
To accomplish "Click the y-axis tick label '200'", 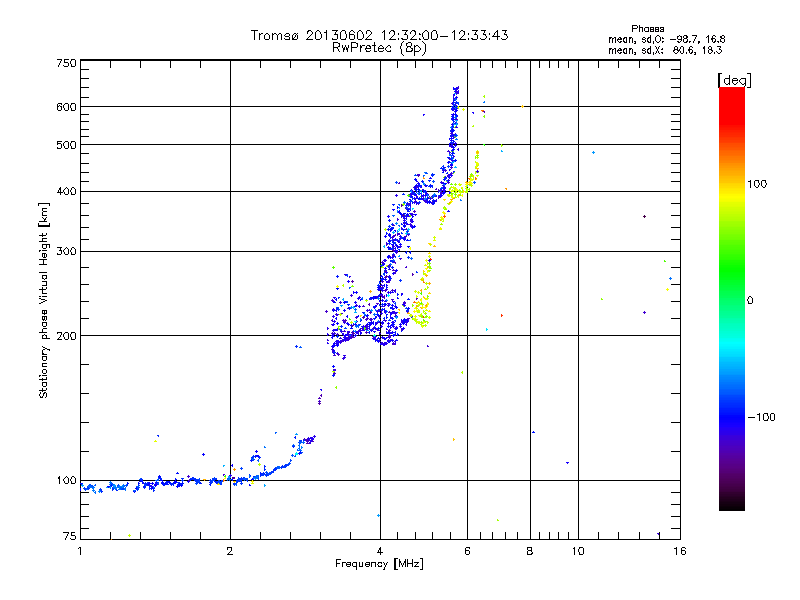I will point(66,336).
